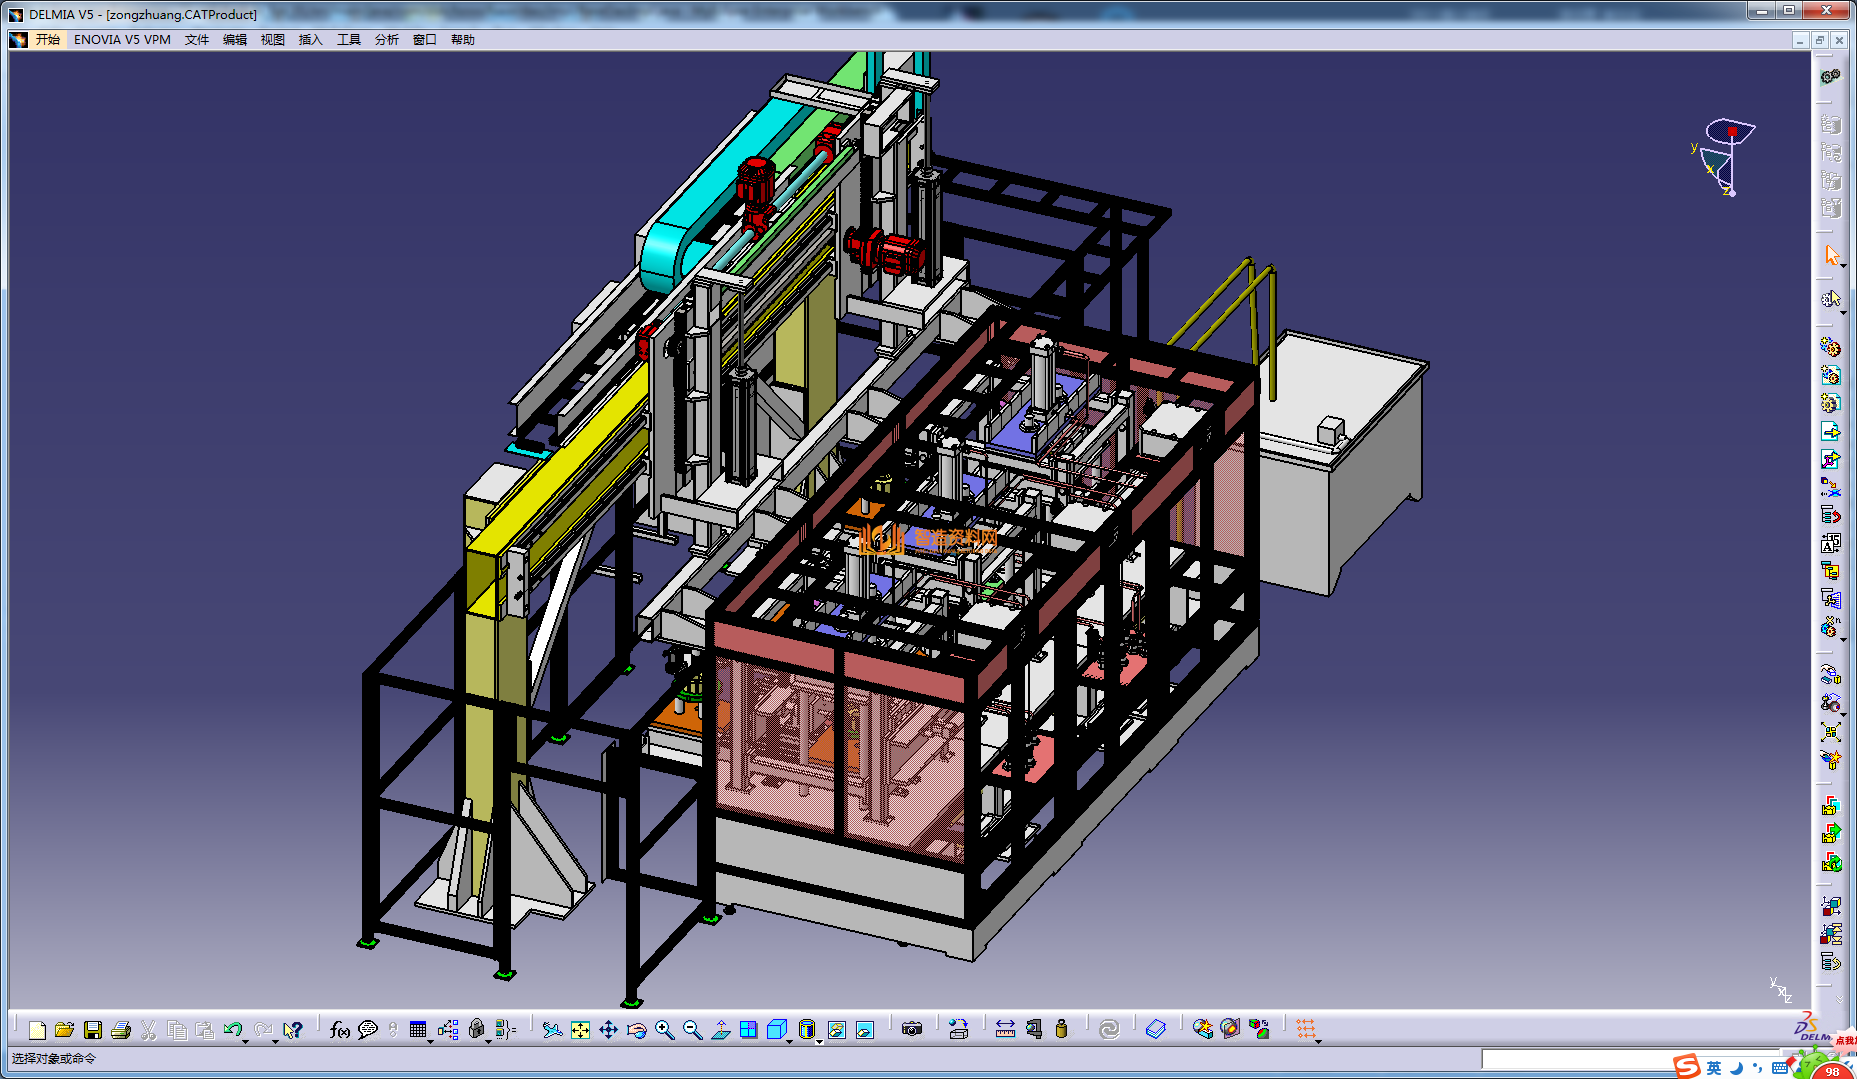Click the Print icon
This screenshot has height=1079, width=1857.
121,1029
